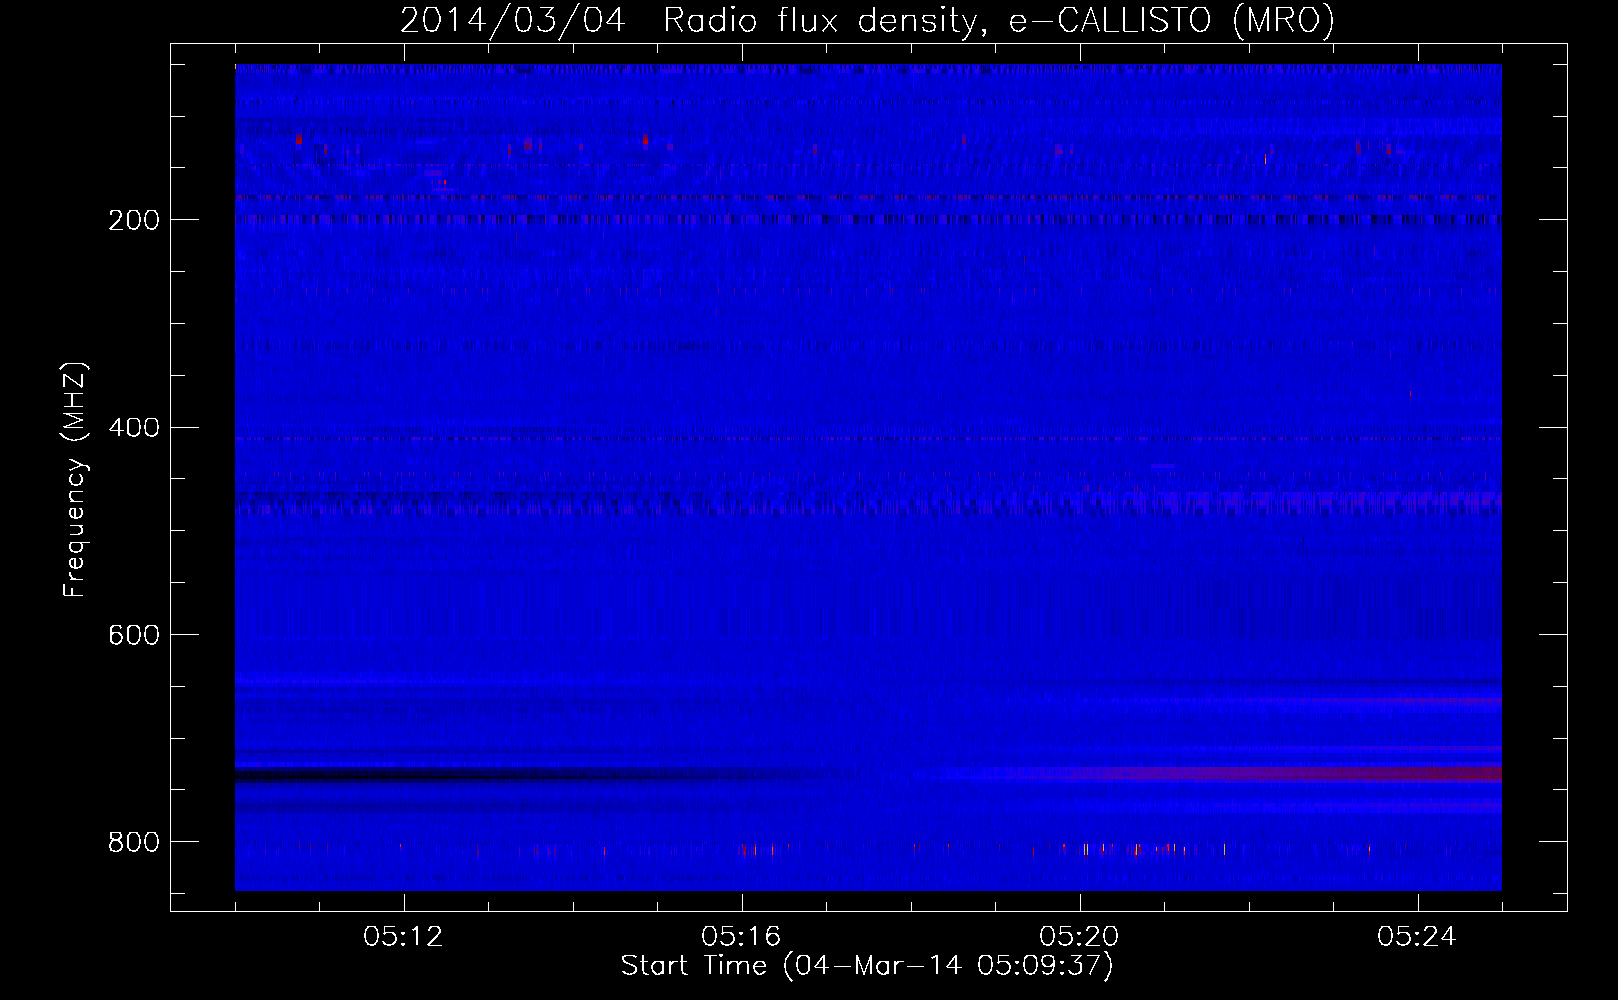The height and width of the screenshot is (1000, 1618).
Task: Select the 400 frequency tick label
Action: pyautogui.click(x=134, y=428)
